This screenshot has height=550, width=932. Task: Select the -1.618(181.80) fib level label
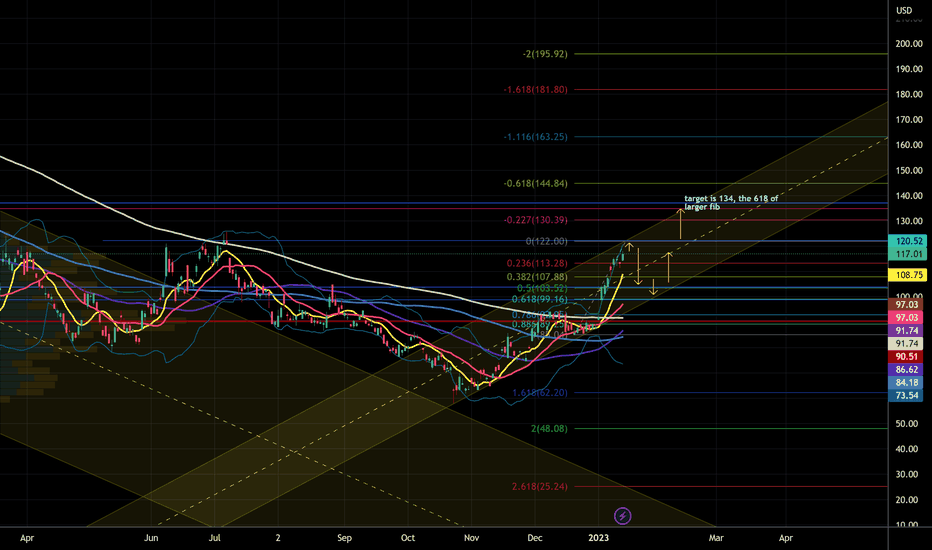(536, 90)
